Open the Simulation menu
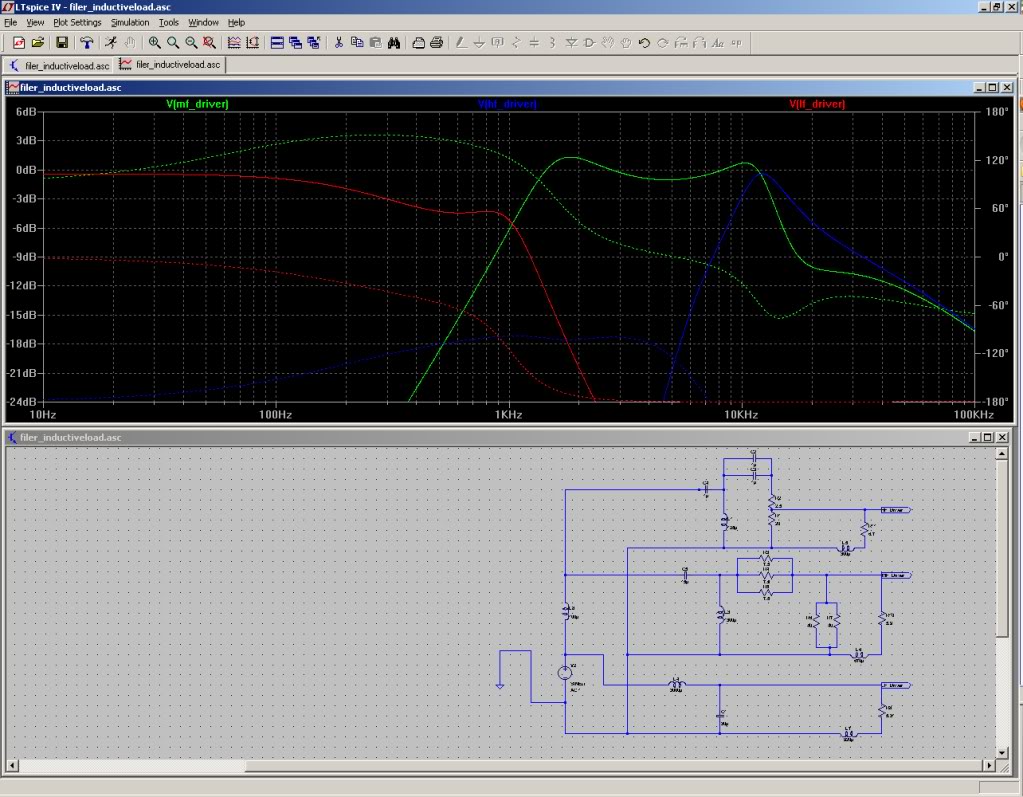The image size is (1023, 797). tap(130, 22)
